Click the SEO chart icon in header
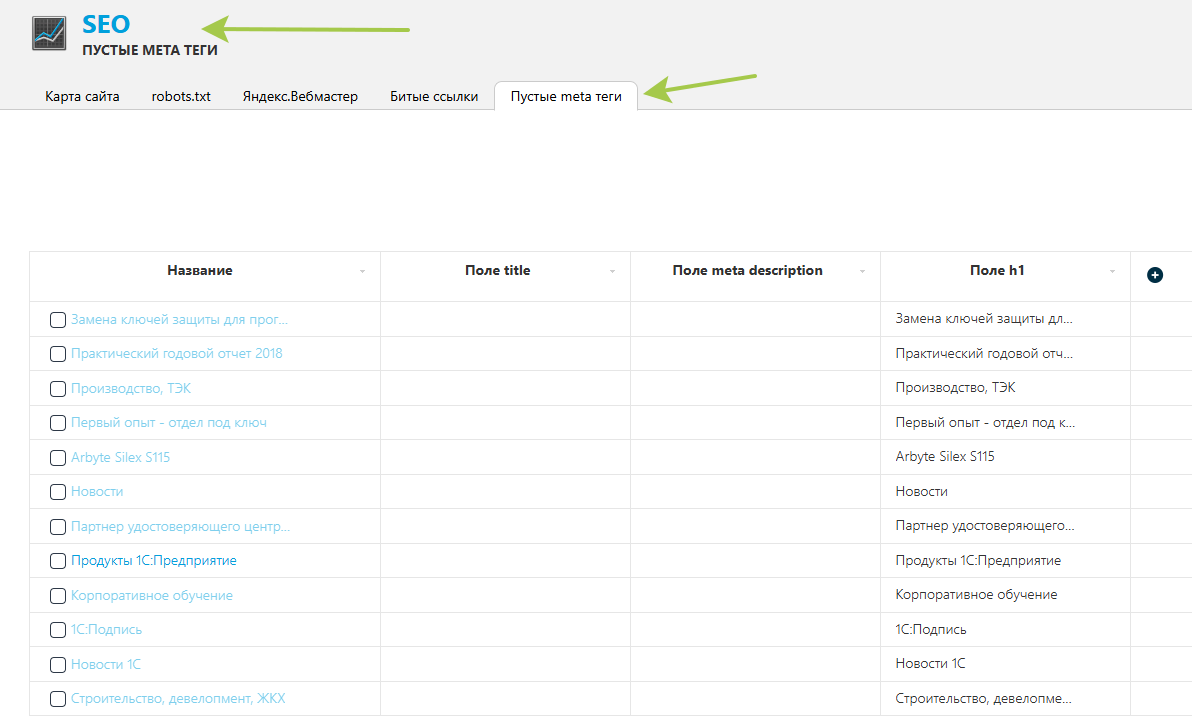Image resolution: width=1192 pixels, height=716 pixels. (x=50, y=33)
